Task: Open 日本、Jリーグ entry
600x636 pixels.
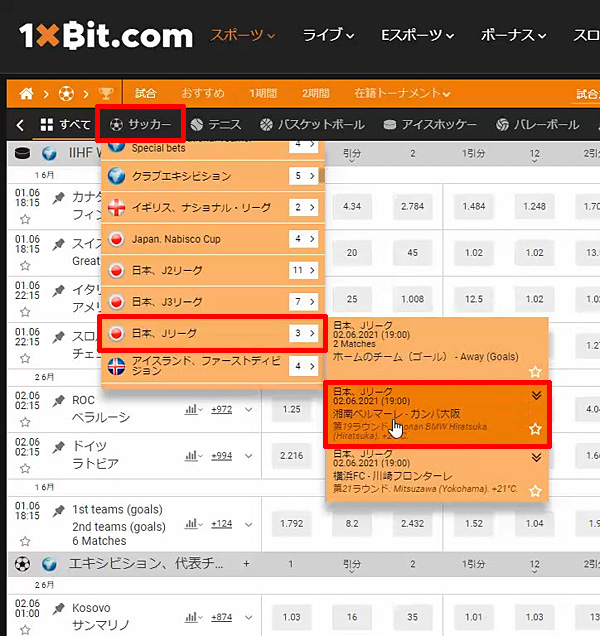Action: 213,333
